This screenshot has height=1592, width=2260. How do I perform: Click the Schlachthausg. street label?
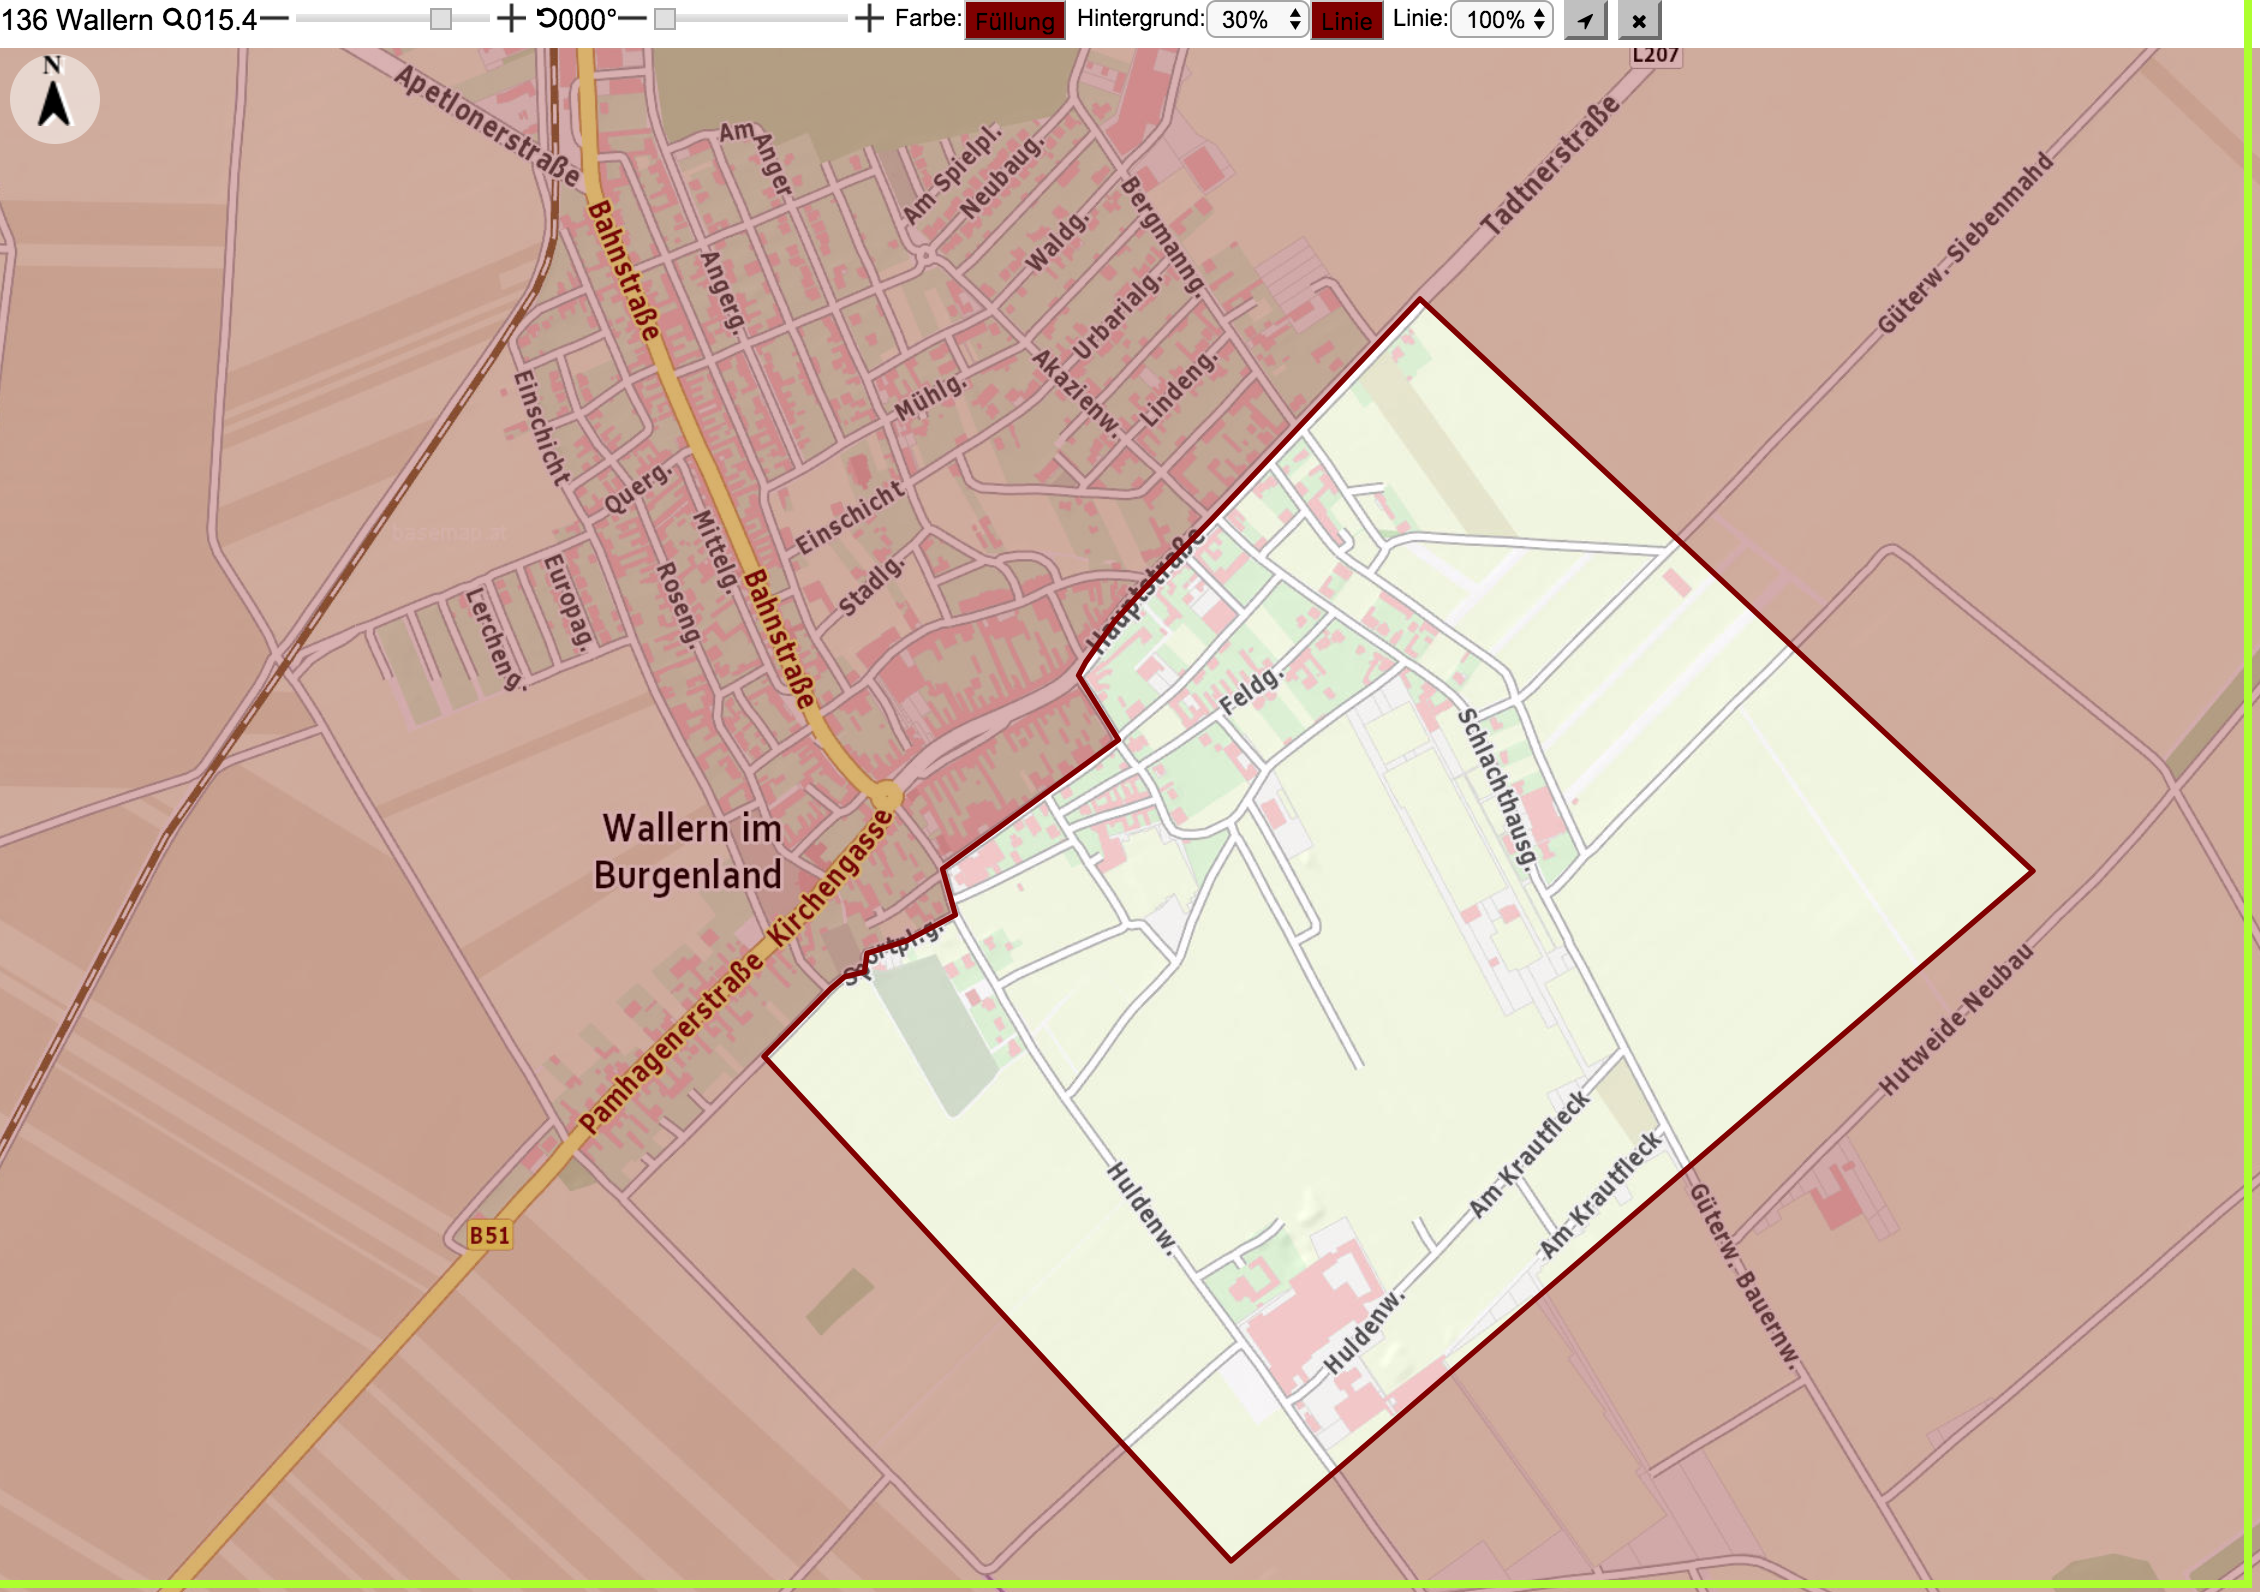(1496, 789)
